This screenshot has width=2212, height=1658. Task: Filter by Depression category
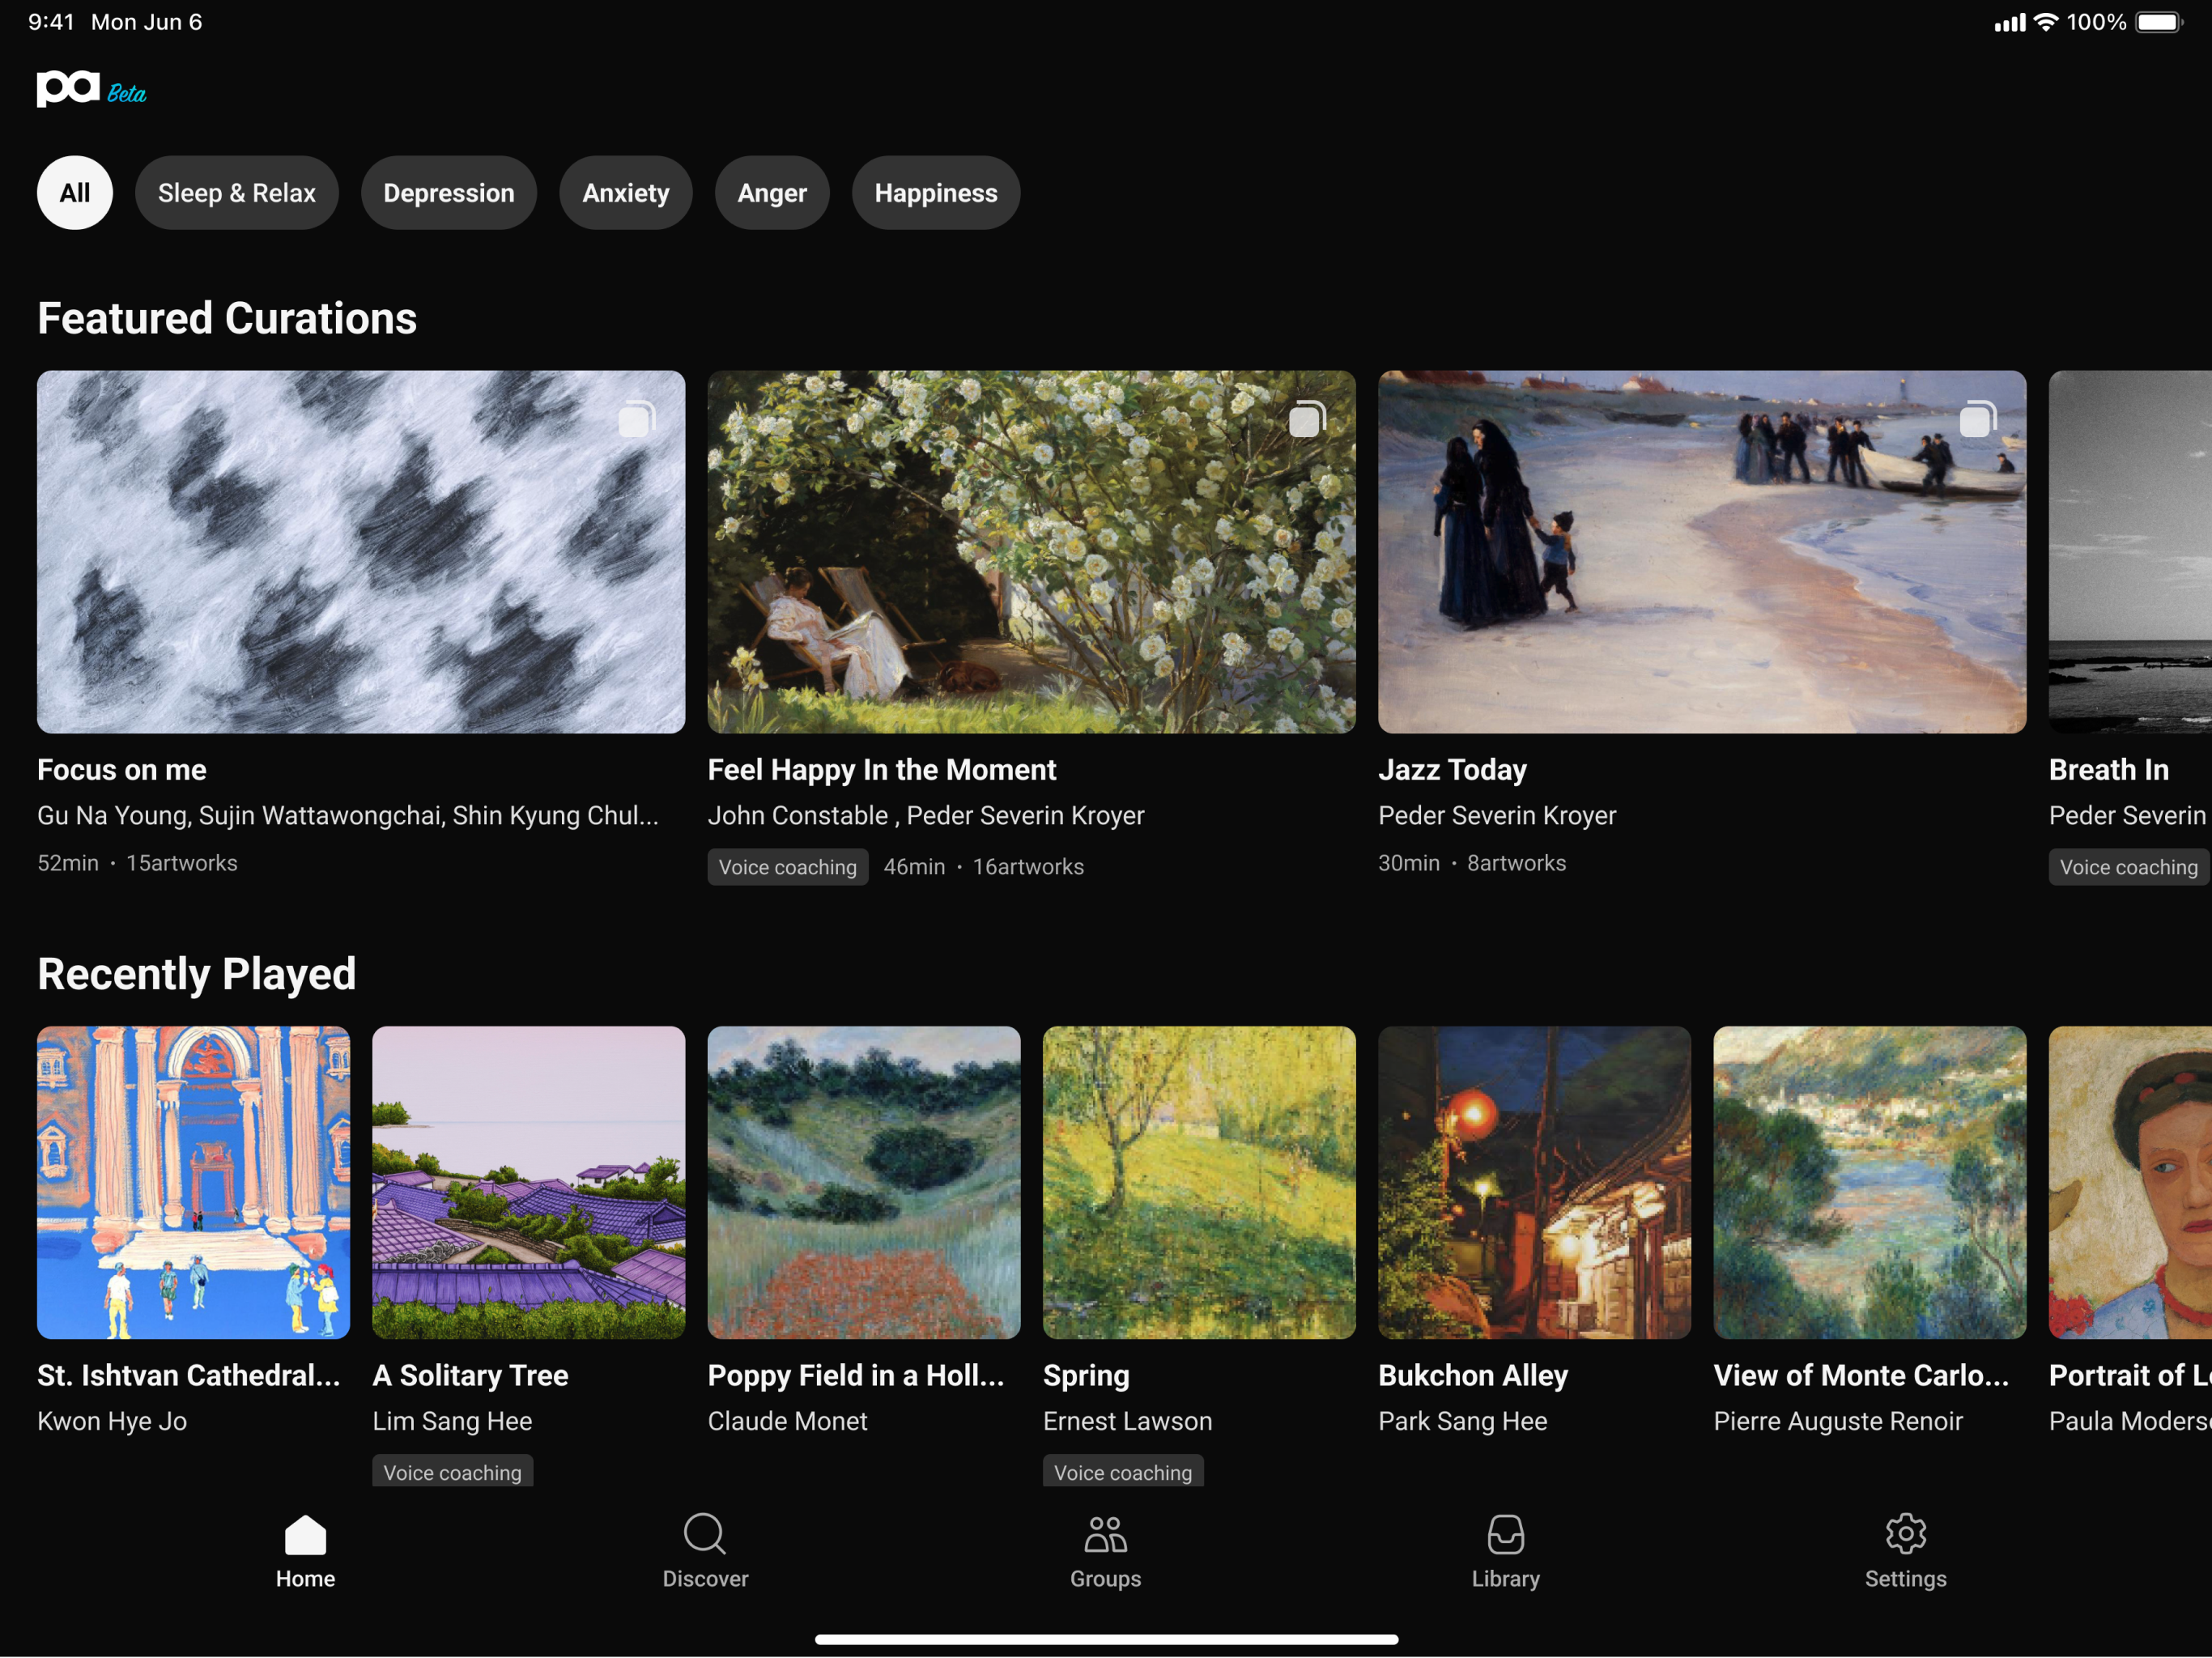[x=449, y=193]
